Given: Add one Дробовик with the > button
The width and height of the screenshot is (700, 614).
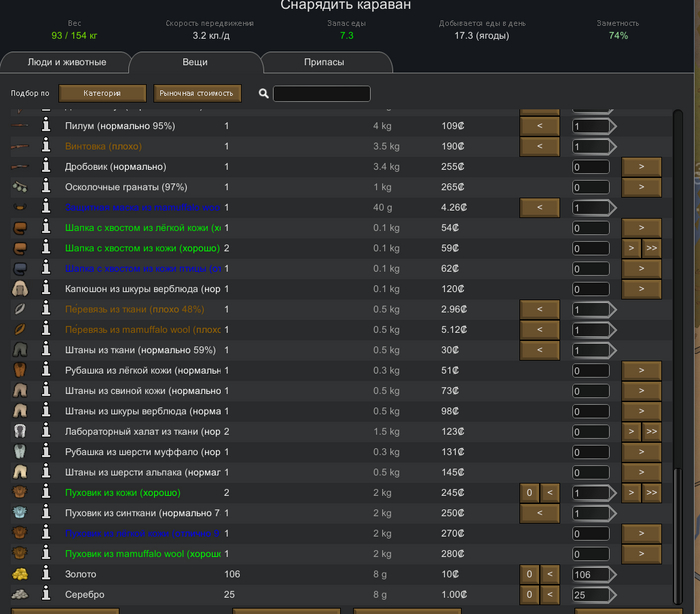Looking at the screenshot, I should coord(641,167).
